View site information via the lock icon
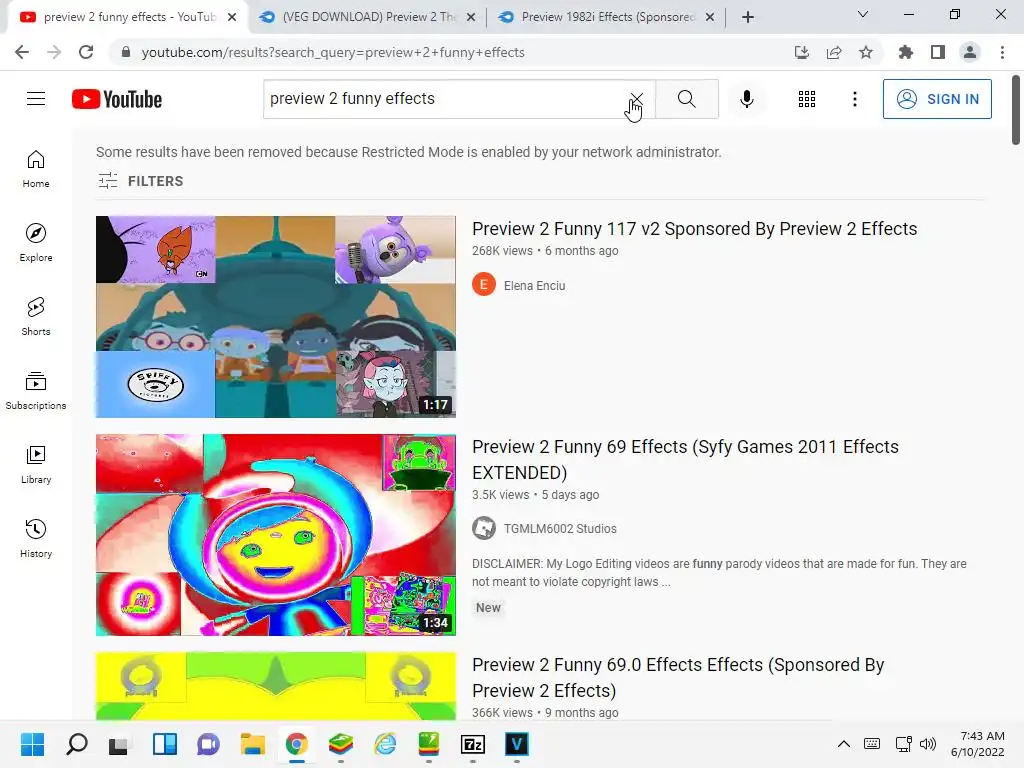Screen dimensions: 1024x768 click(x=126, y=52)
